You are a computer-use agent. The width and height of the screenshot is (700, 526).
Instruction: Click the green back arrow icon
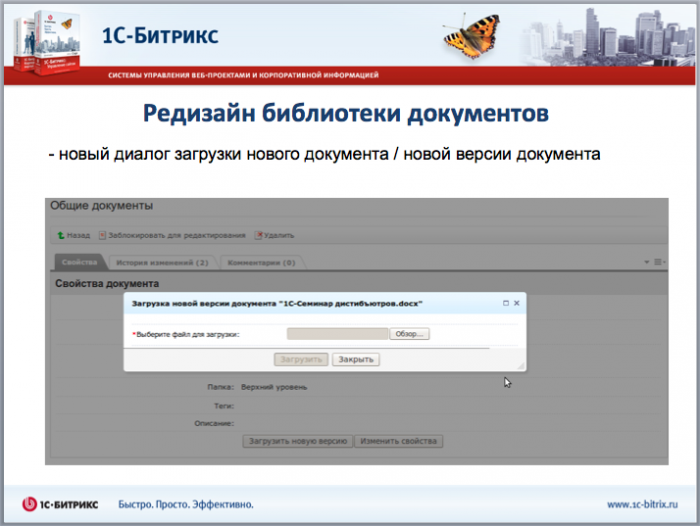[x=61, y=235]
